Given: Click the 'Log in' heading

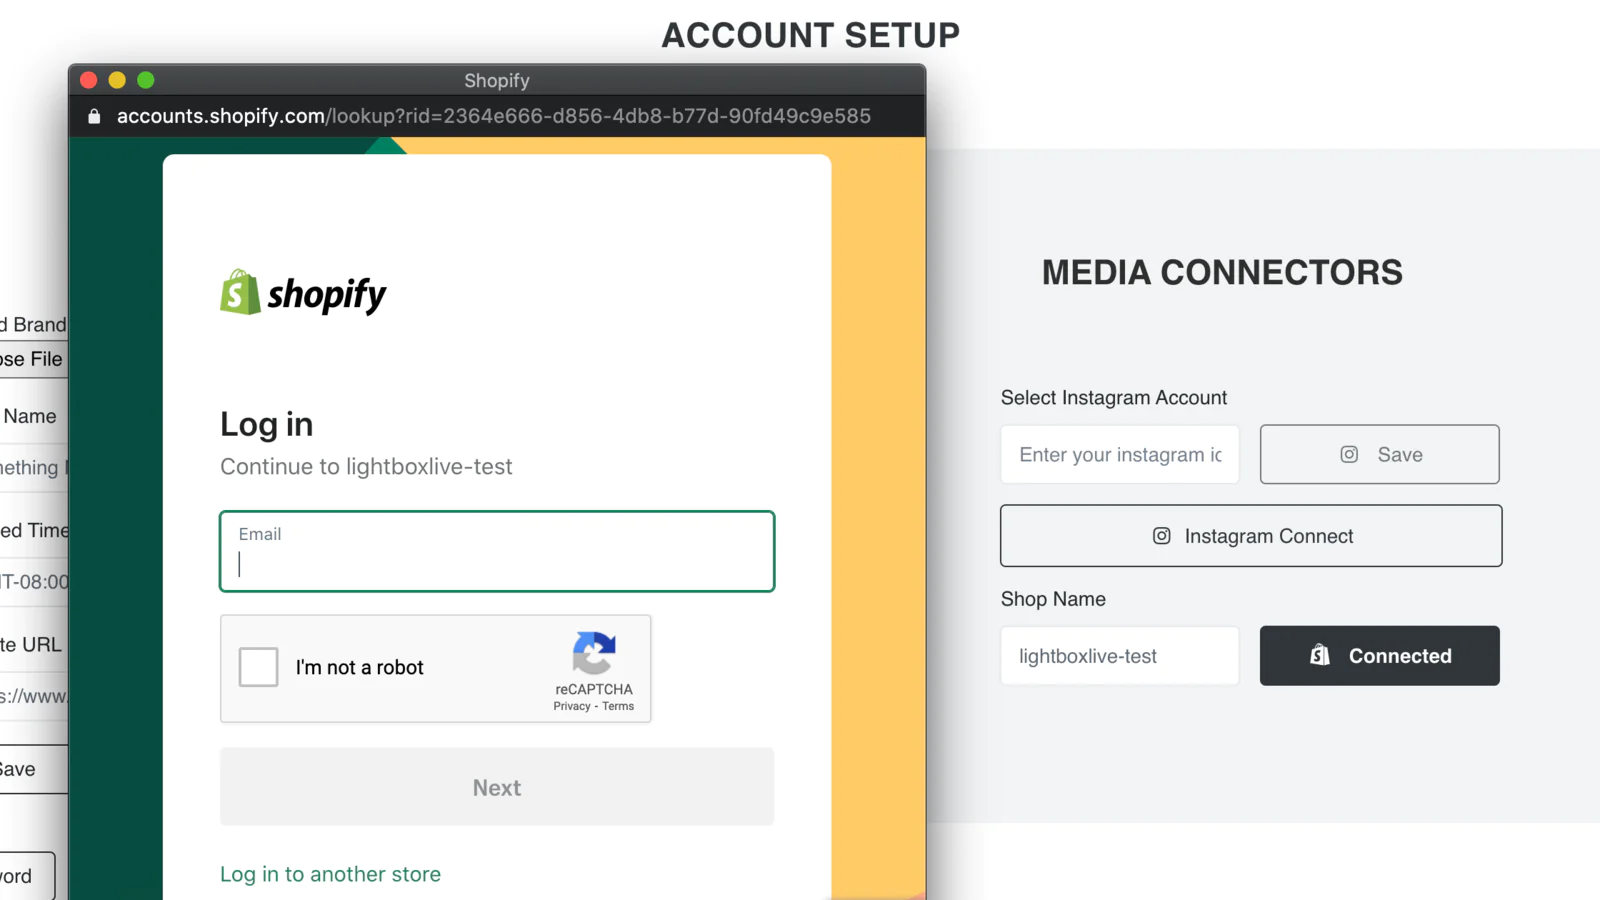Looking at the screenshot, I should 266,425.
